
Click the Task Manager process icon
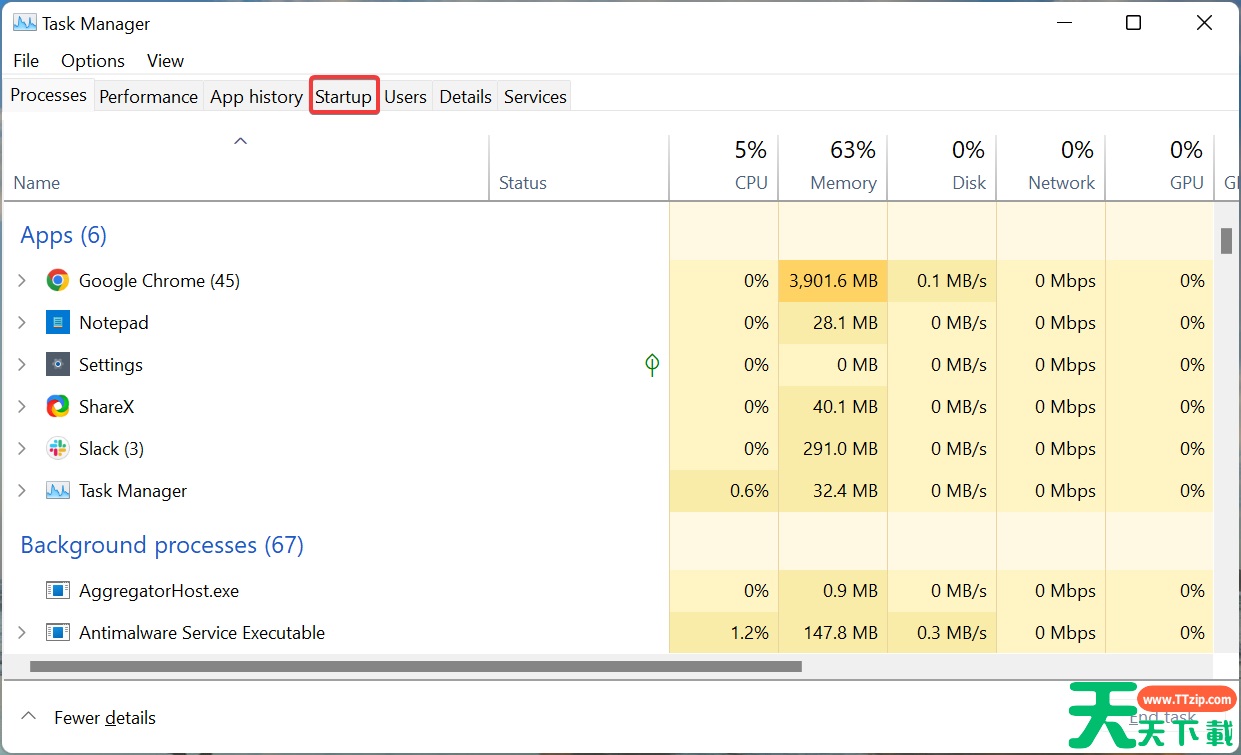tap(58, 491)
